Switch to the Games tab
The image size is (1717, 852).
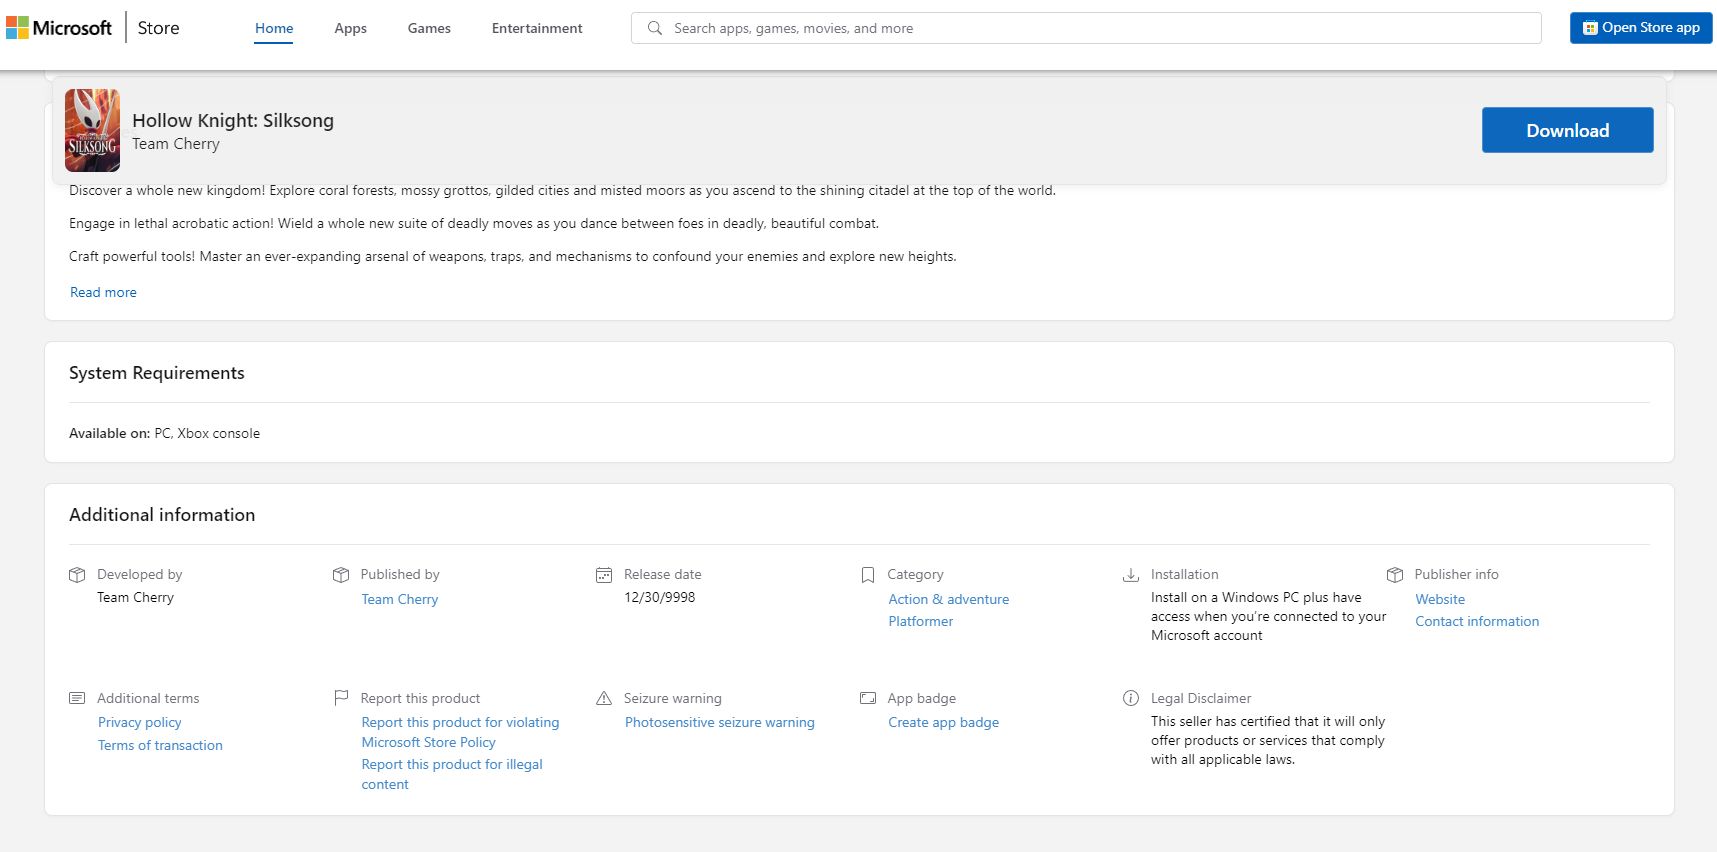429,28
